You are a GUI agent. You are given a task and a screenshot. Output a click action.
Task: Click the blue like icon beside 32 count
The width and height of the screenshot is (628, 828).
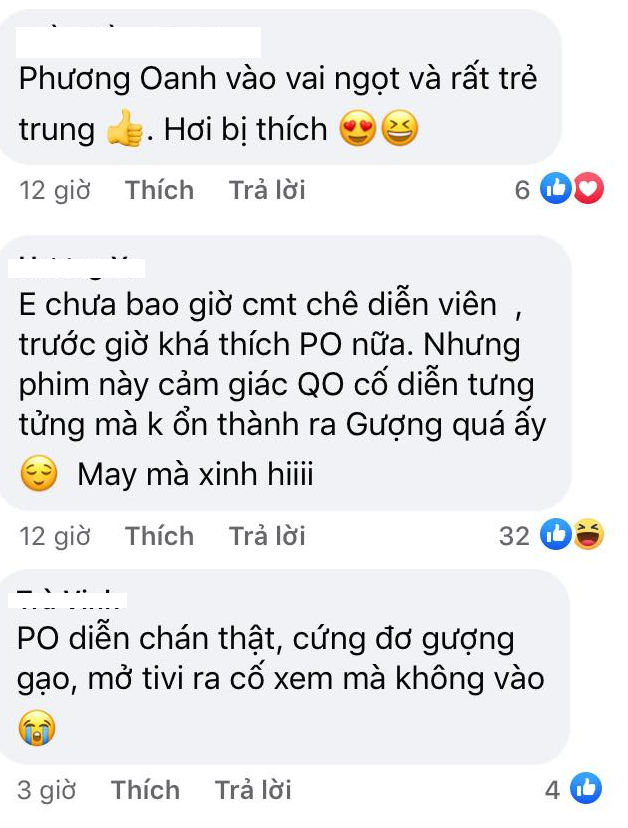(556, 534)
